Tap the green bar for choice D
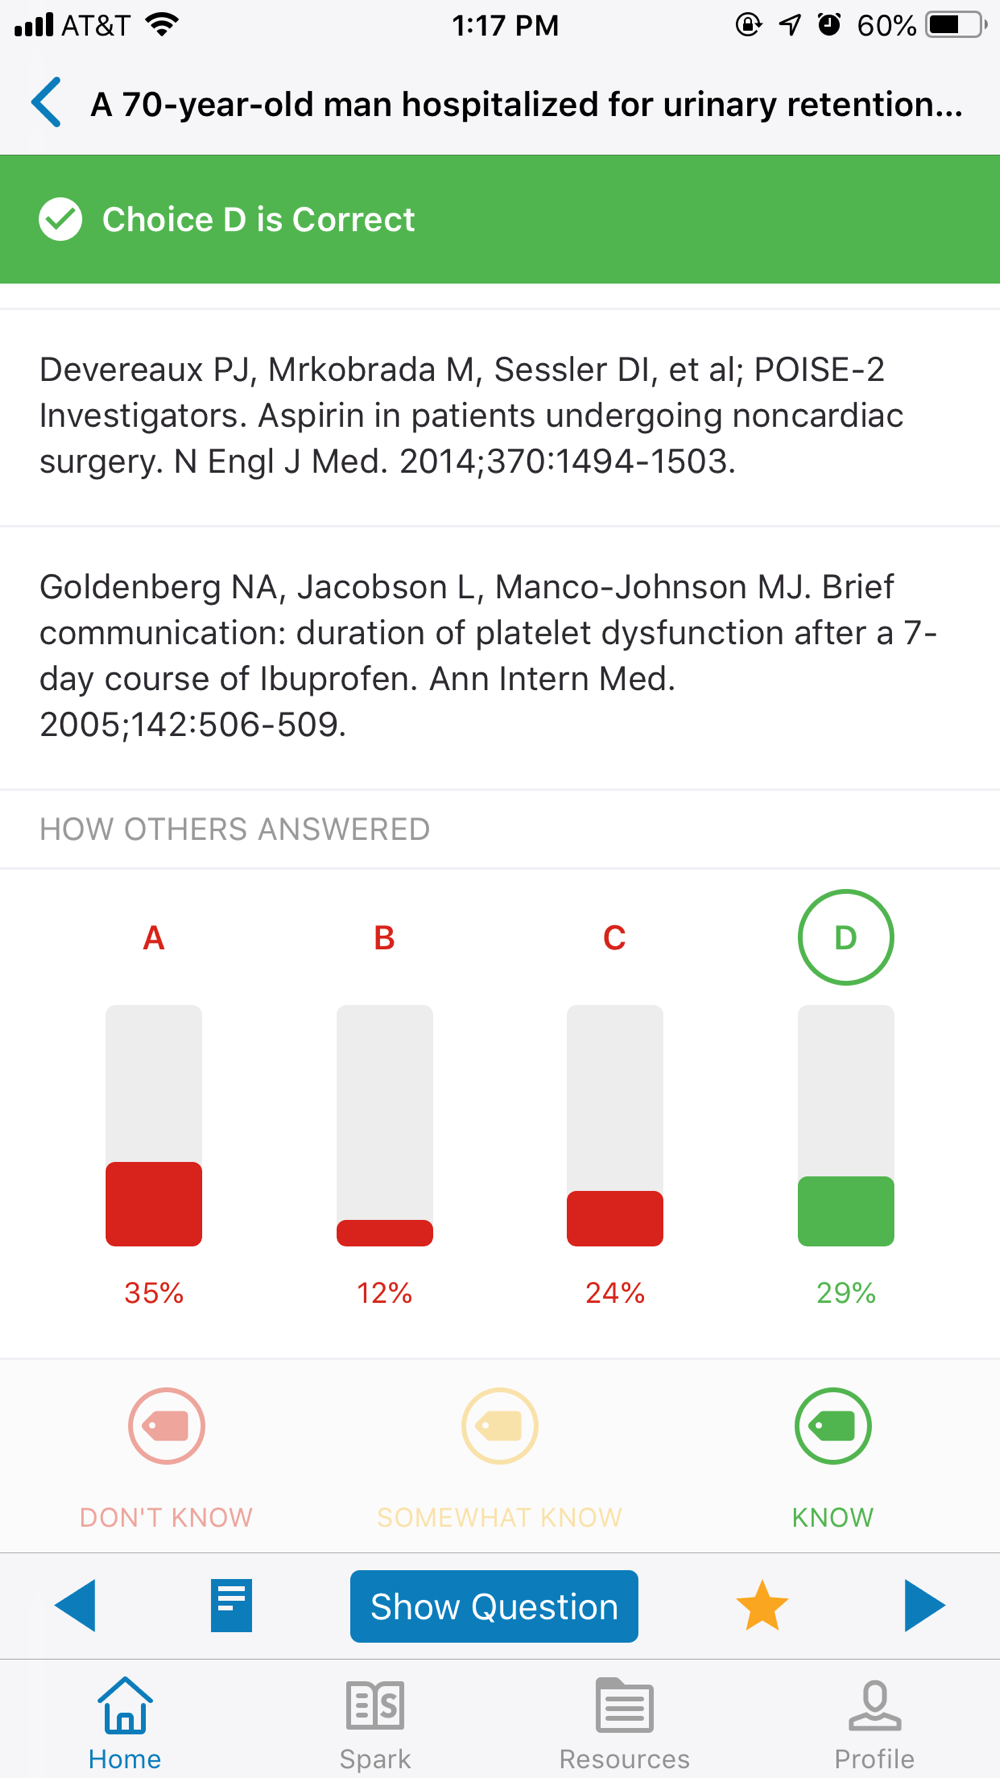 (x=845, y=1211)
